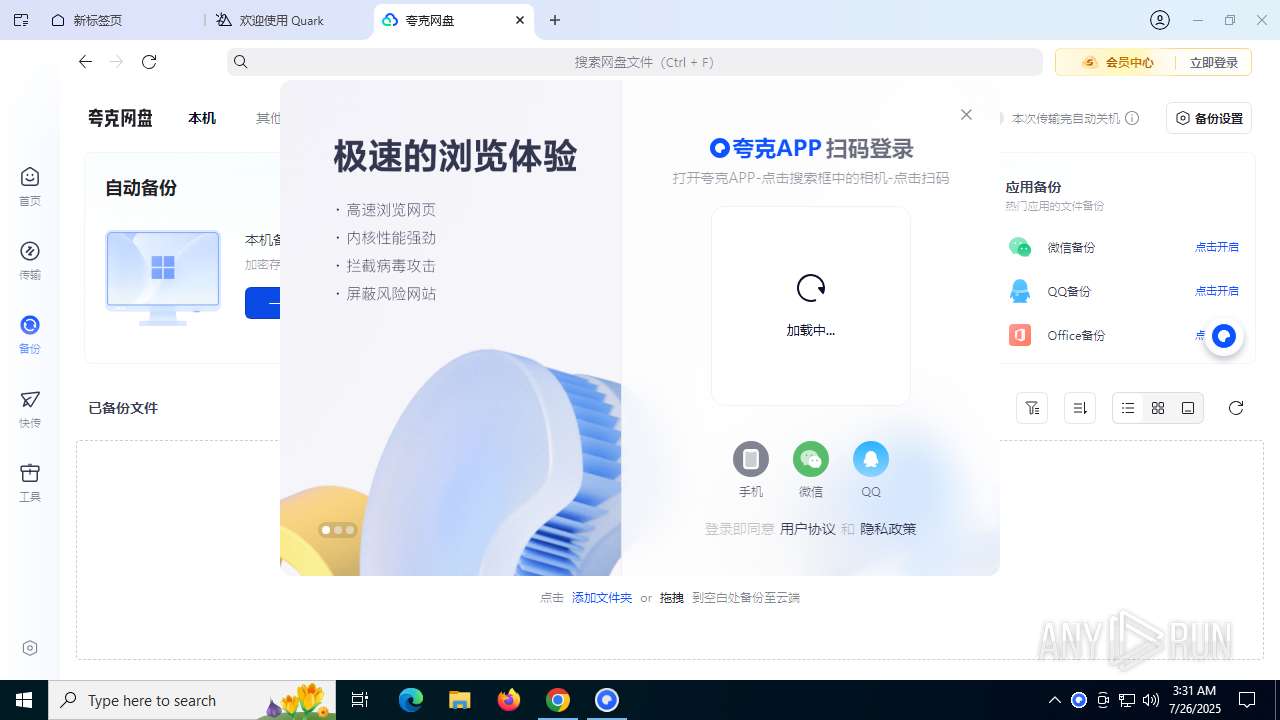Open the Windows notification center
Screen dimensions: 1280x720
click(1247, 700)
